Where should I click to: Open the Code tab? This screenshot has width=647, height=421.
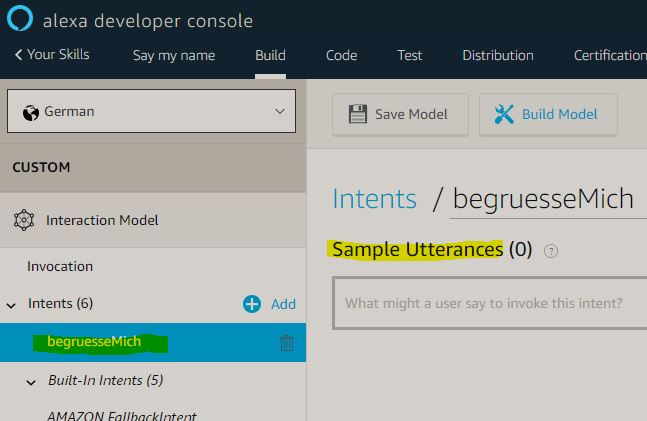[341, 55]
